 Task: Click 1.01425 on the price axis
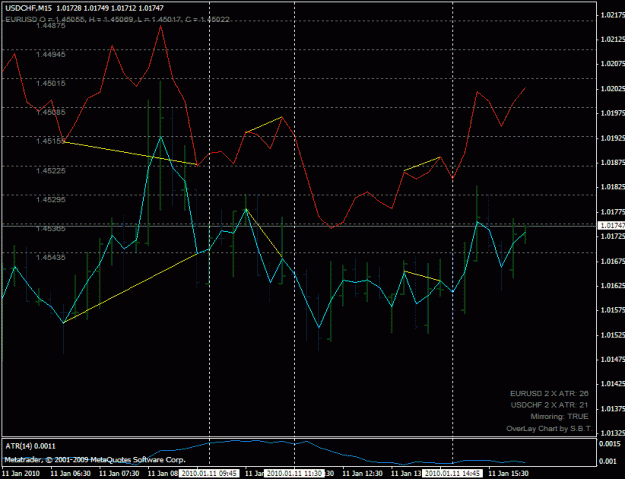point(613,384)
